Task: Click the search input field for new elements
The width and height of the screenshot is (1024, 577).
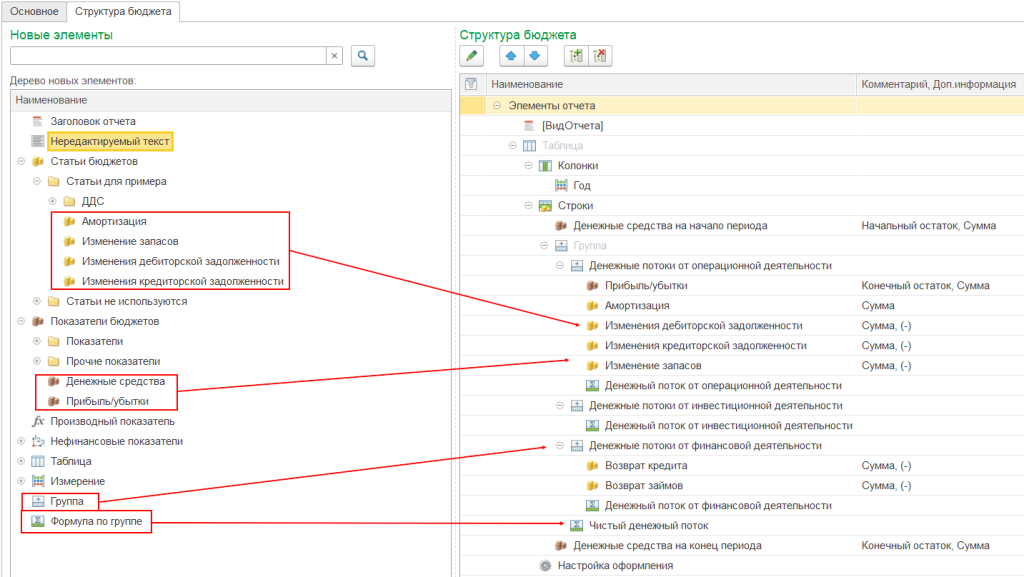Action: (168, 55)
